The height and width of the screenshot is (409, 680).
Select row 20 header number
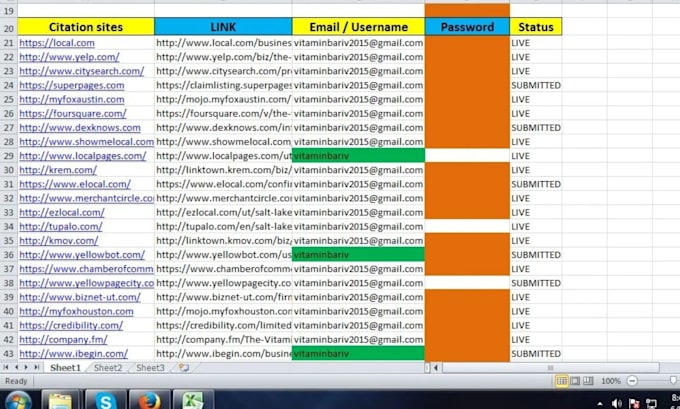(9, 28)
